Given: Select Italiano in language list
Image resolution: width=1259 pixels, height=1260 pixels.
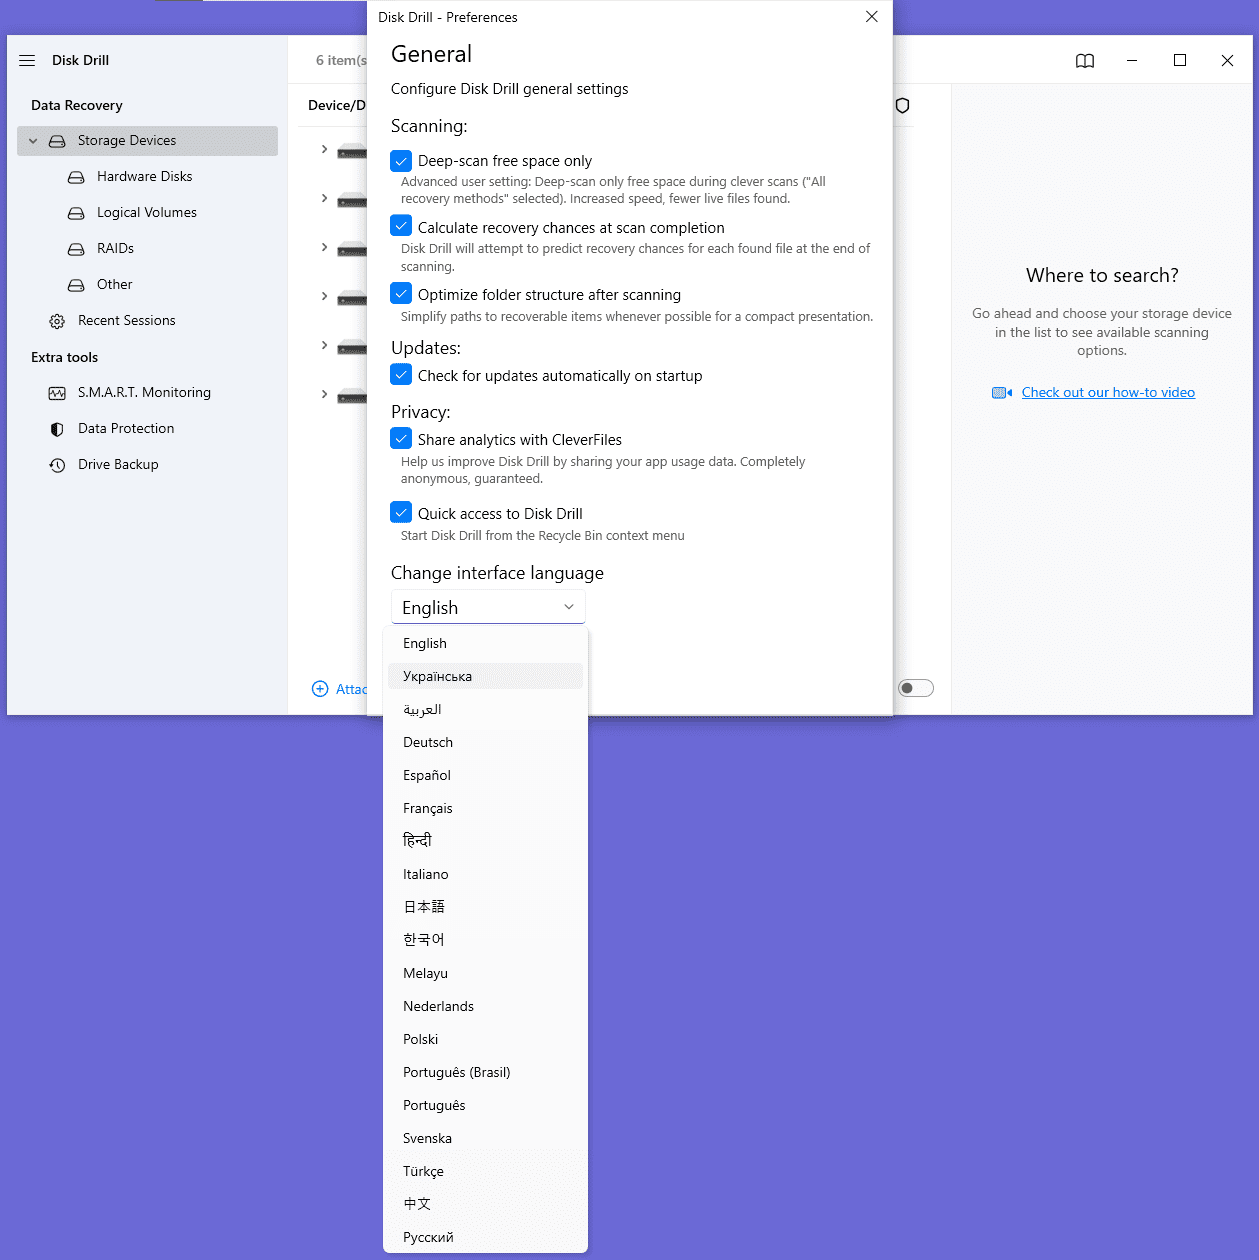Looking at the screenshot, I should [x=485, y=874].
